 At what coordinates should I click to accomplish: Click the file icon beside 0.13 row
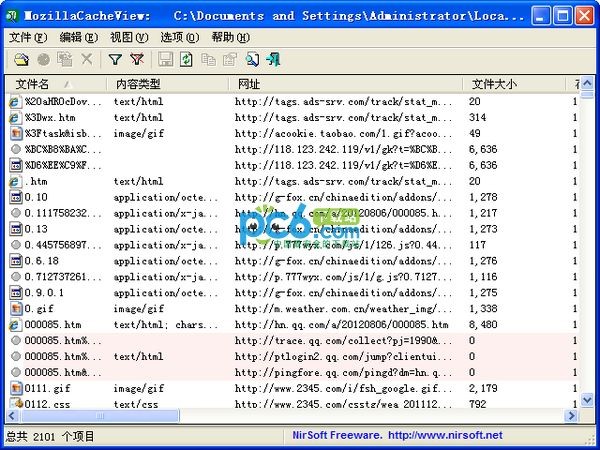pos(16,229)
